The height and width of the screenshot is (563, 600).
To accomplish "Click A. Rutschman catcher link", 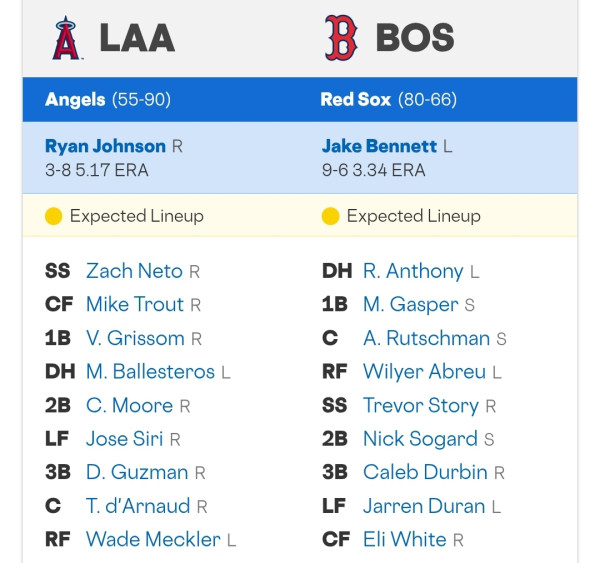I will (x=427, y=338).
